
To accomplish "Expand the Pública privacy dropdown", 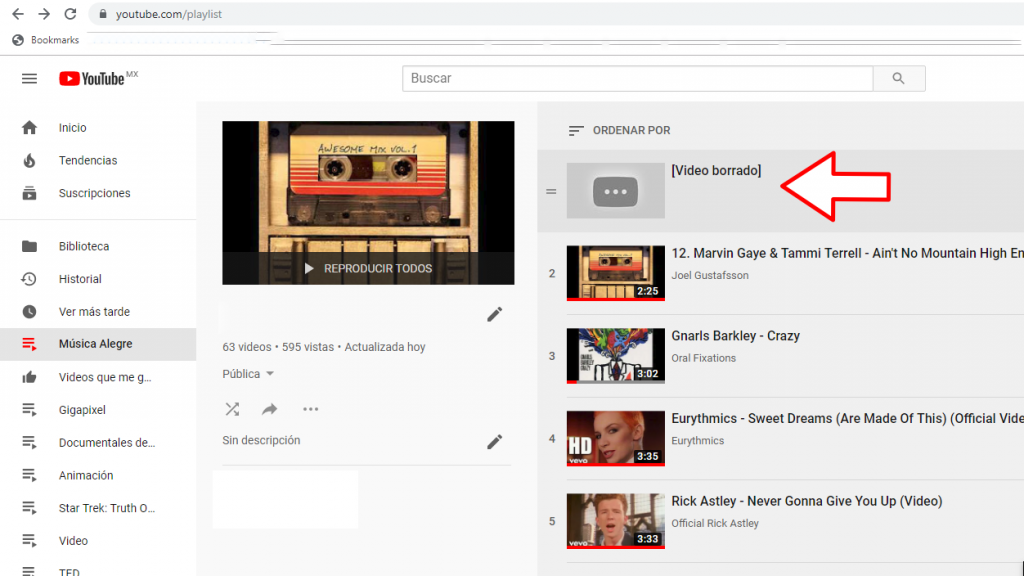I will pyautogui.click(x=248, y=374).
